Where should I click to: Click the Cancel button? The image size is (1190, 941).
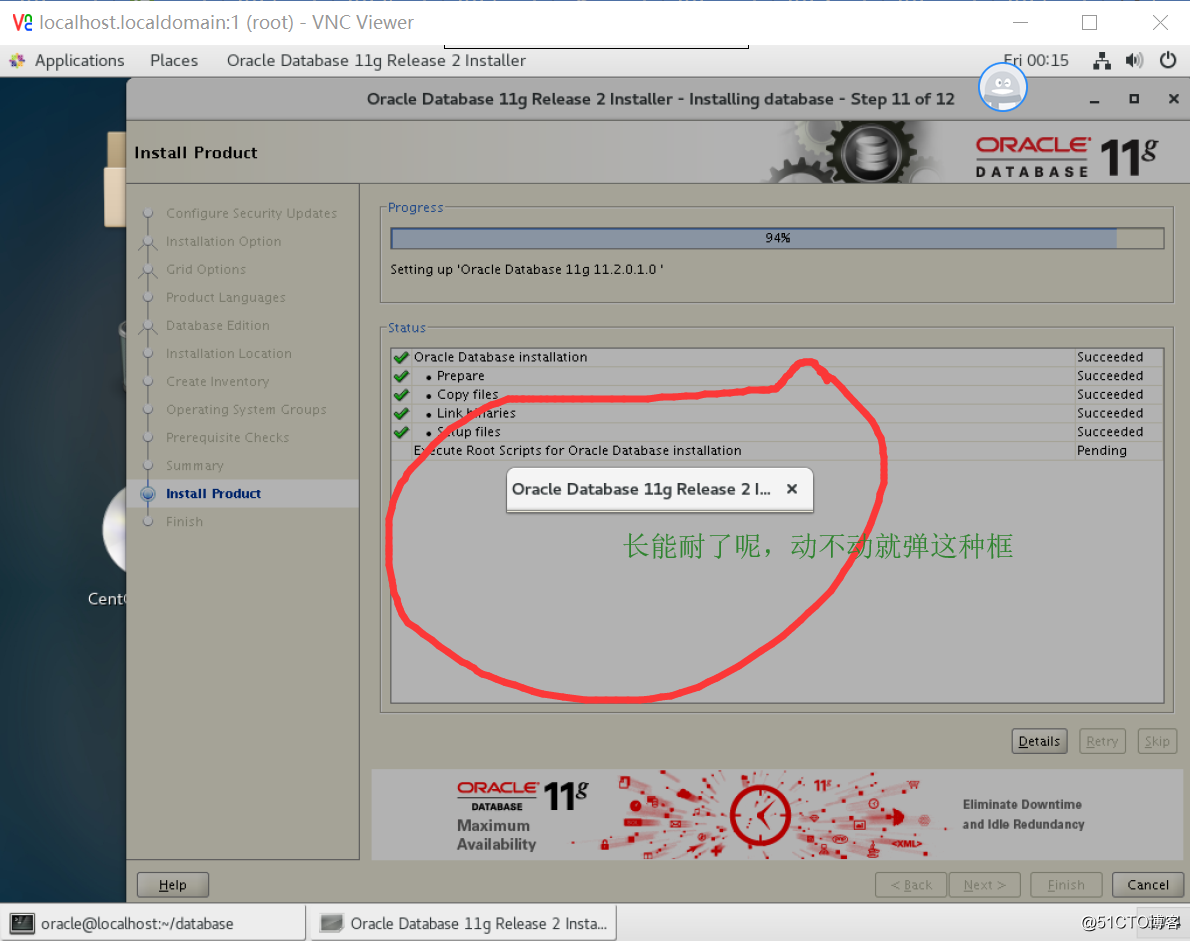click(x=1148, y=885)
